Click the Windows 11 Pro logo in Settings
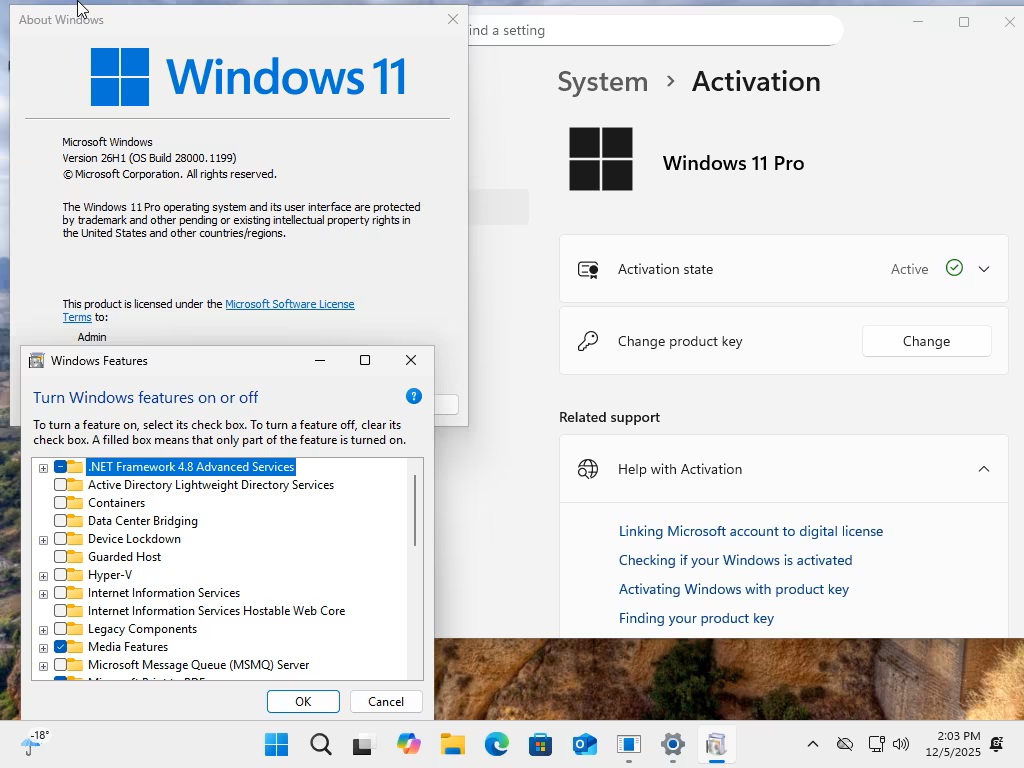The width and height of the screenshot is (1024, 768). coord(599,158)
